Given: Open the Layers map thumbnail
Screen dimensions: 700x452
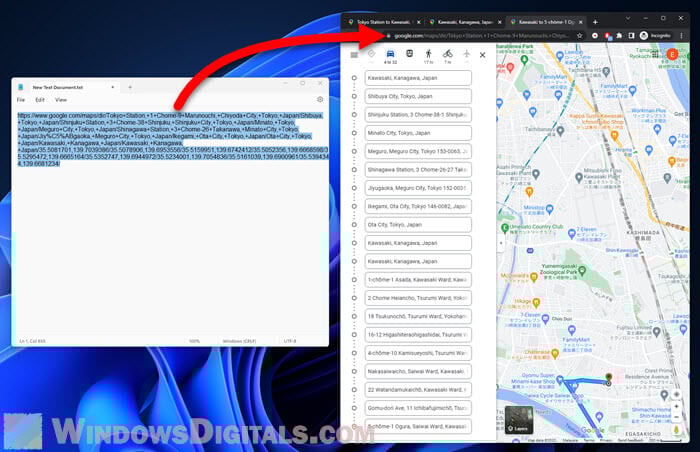Looking at the screenshot, I should [x=519, y=420].
